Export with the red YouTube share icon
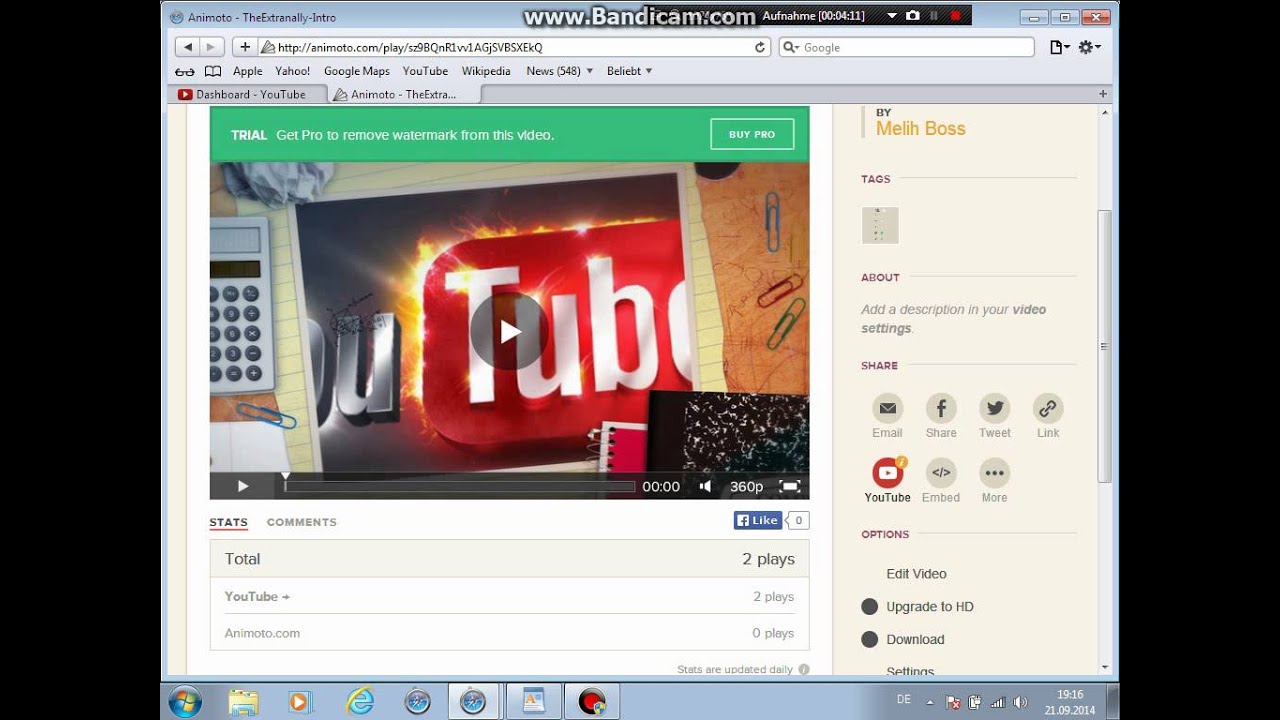1280x720 pixels. tap(888, 473)
